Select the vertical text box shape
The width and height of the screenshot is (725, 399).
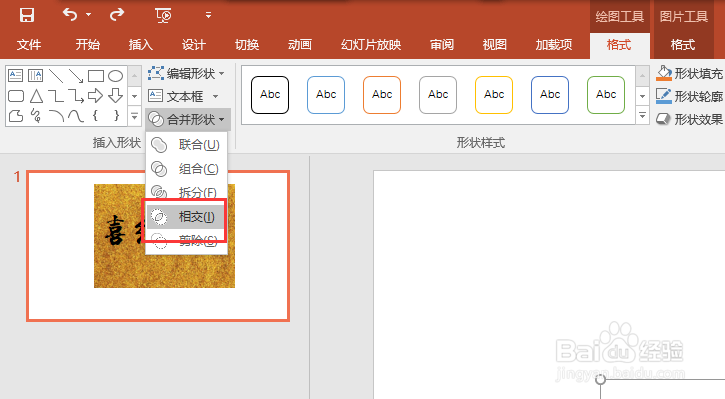click(x=36, y=75)
